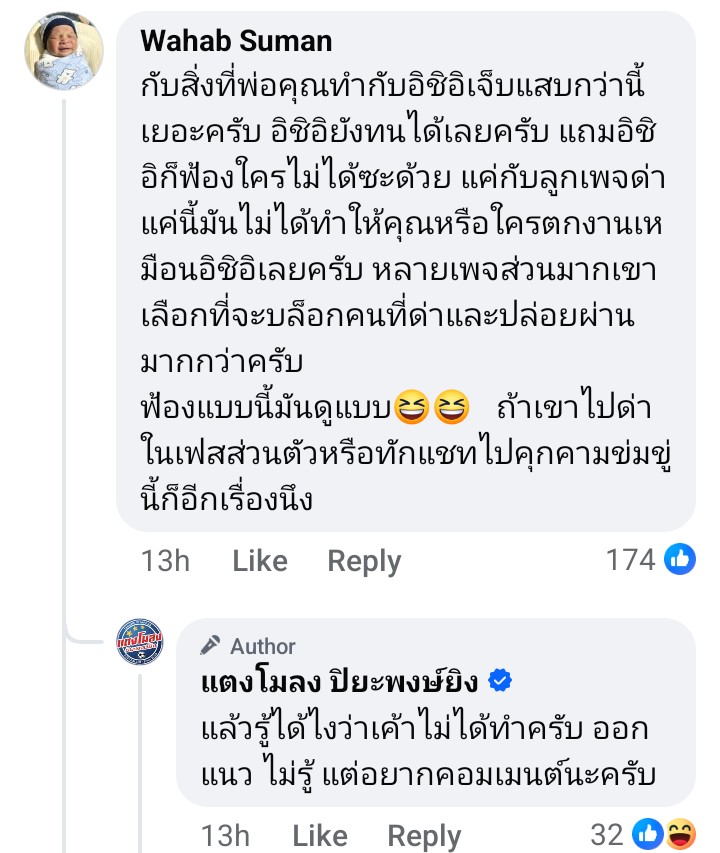Click the blue verified badge checkmark
The width and height of the screenshot is (720, 853).
(499, 682)
